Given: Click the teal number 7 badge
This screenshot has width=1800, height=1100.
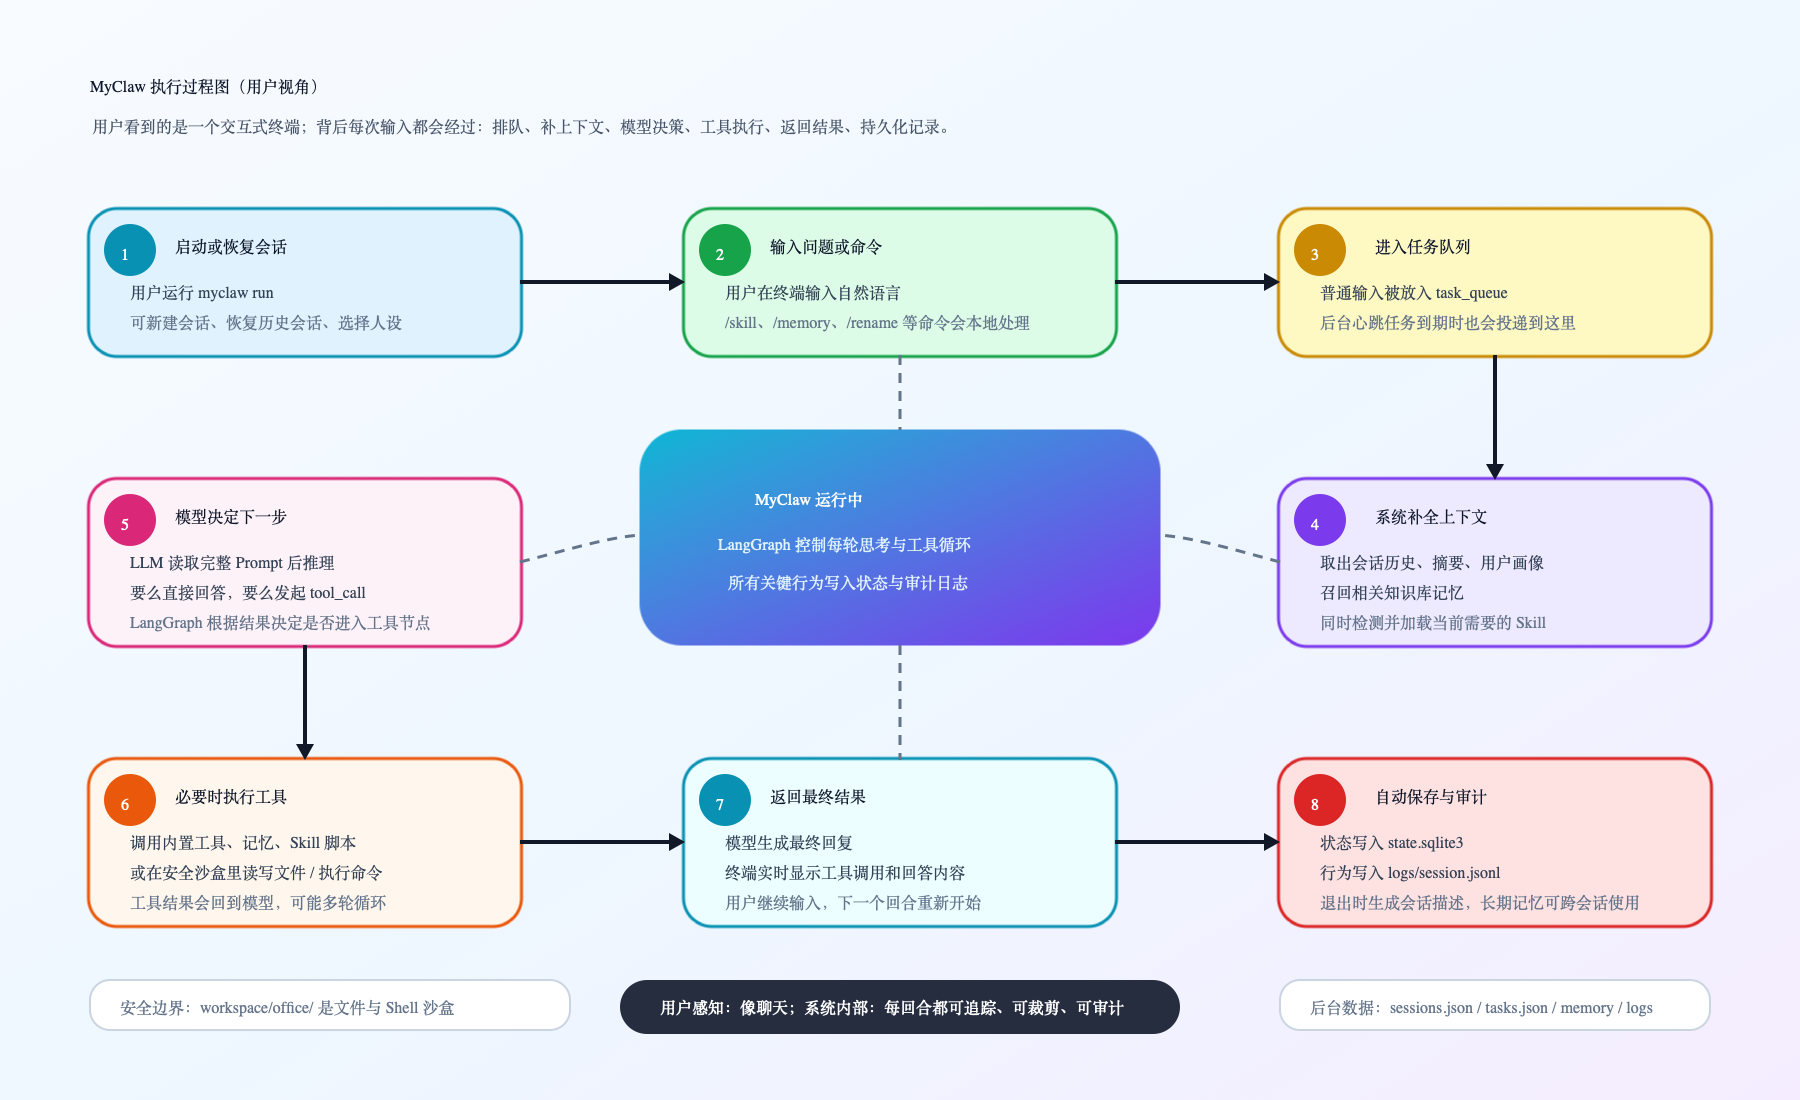Looking at the screenshot, I should pos(725,800).
